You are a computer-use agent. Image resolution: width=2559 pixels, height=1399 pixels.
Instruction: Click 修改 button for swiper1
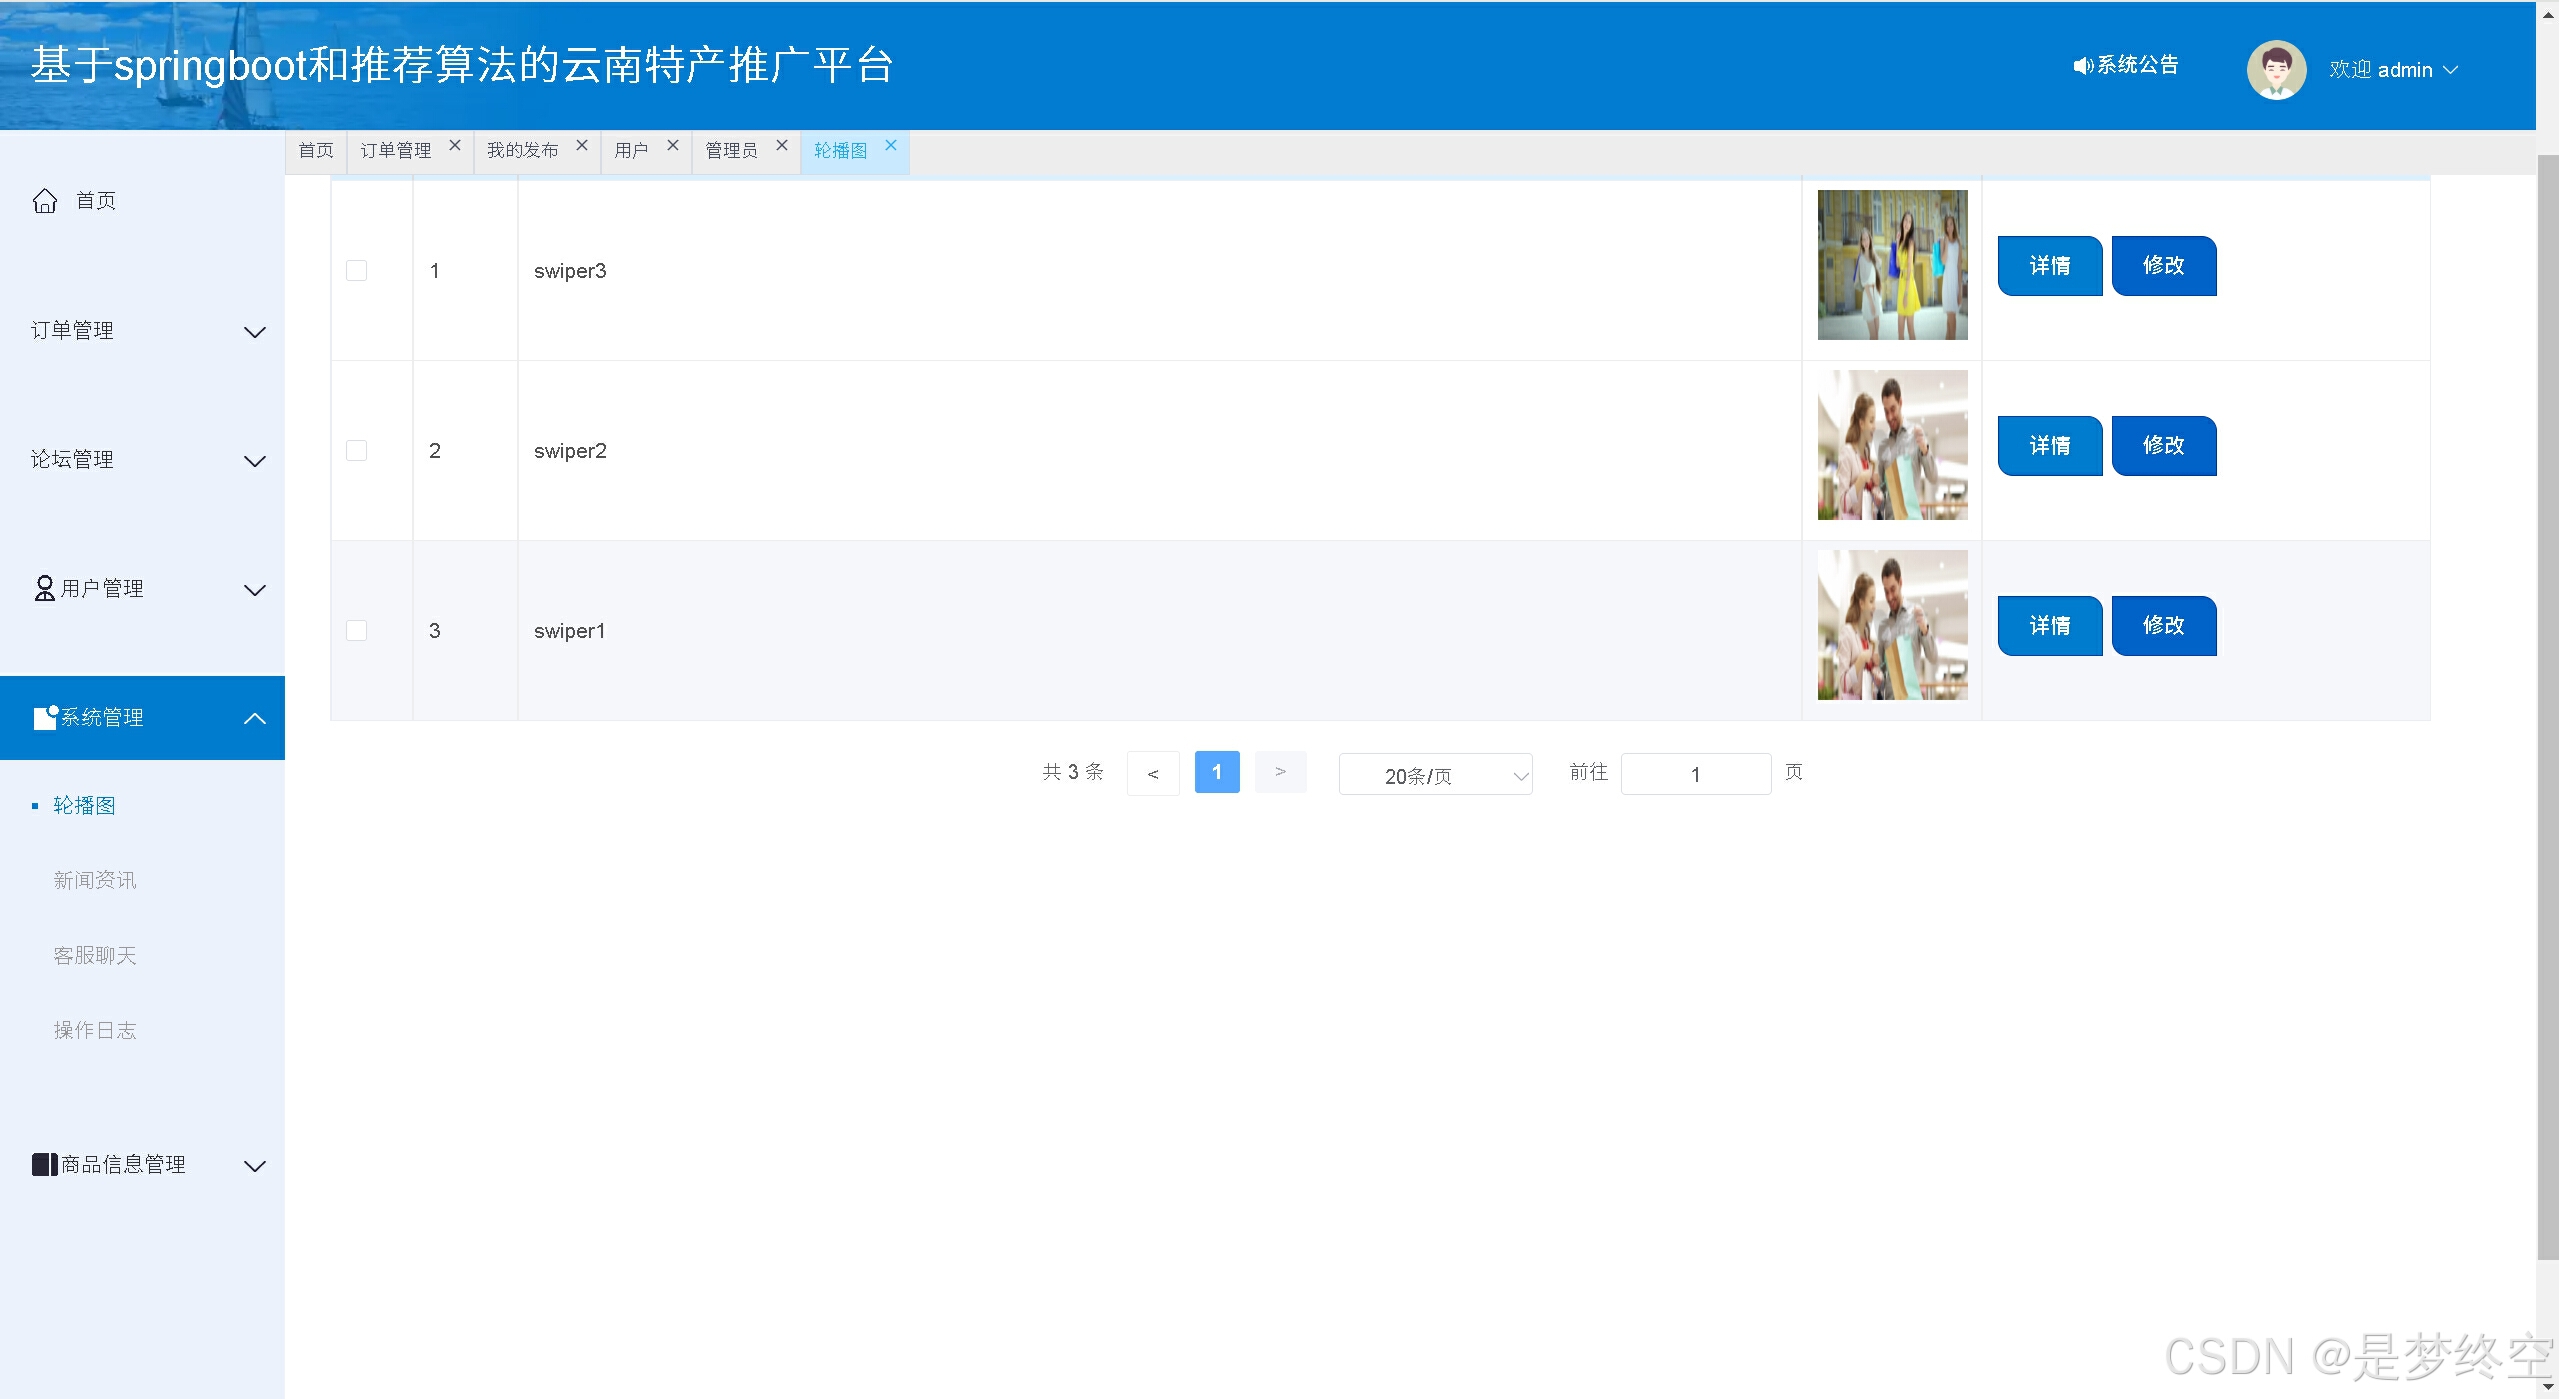2163,626
